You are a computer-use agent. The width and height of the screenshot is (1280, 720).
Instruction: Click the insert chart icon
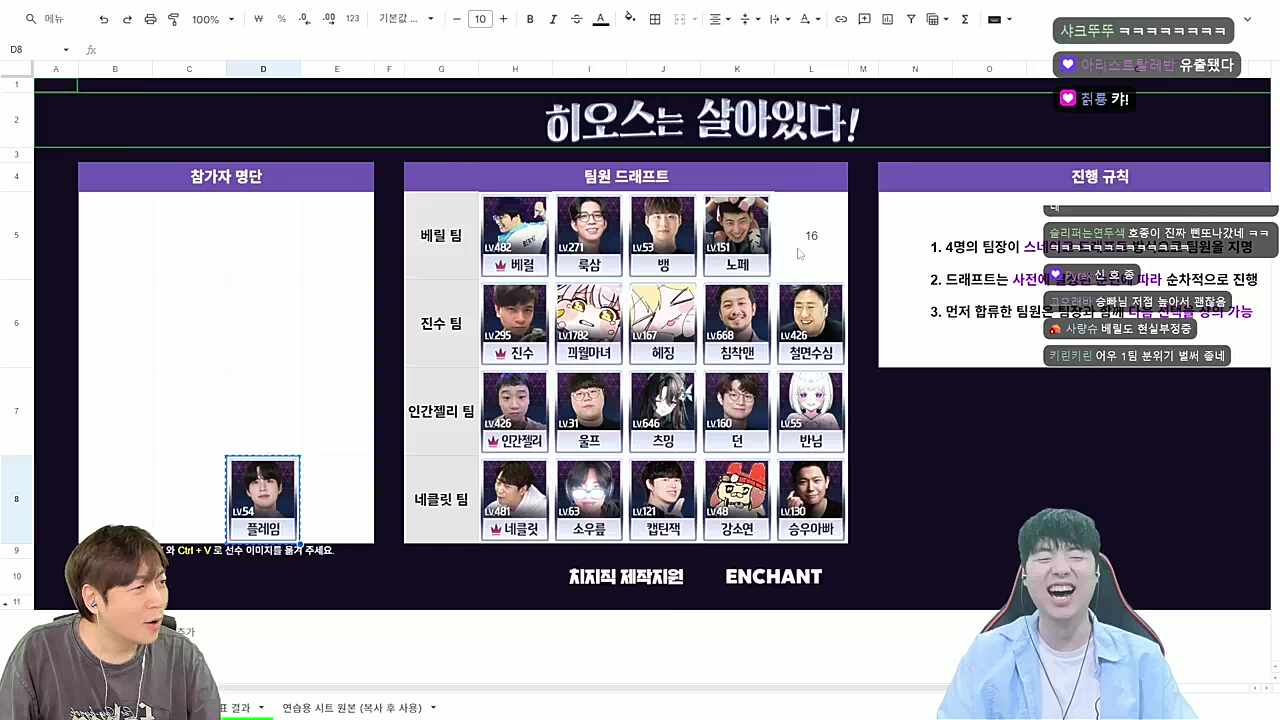[x=887, y=19]
